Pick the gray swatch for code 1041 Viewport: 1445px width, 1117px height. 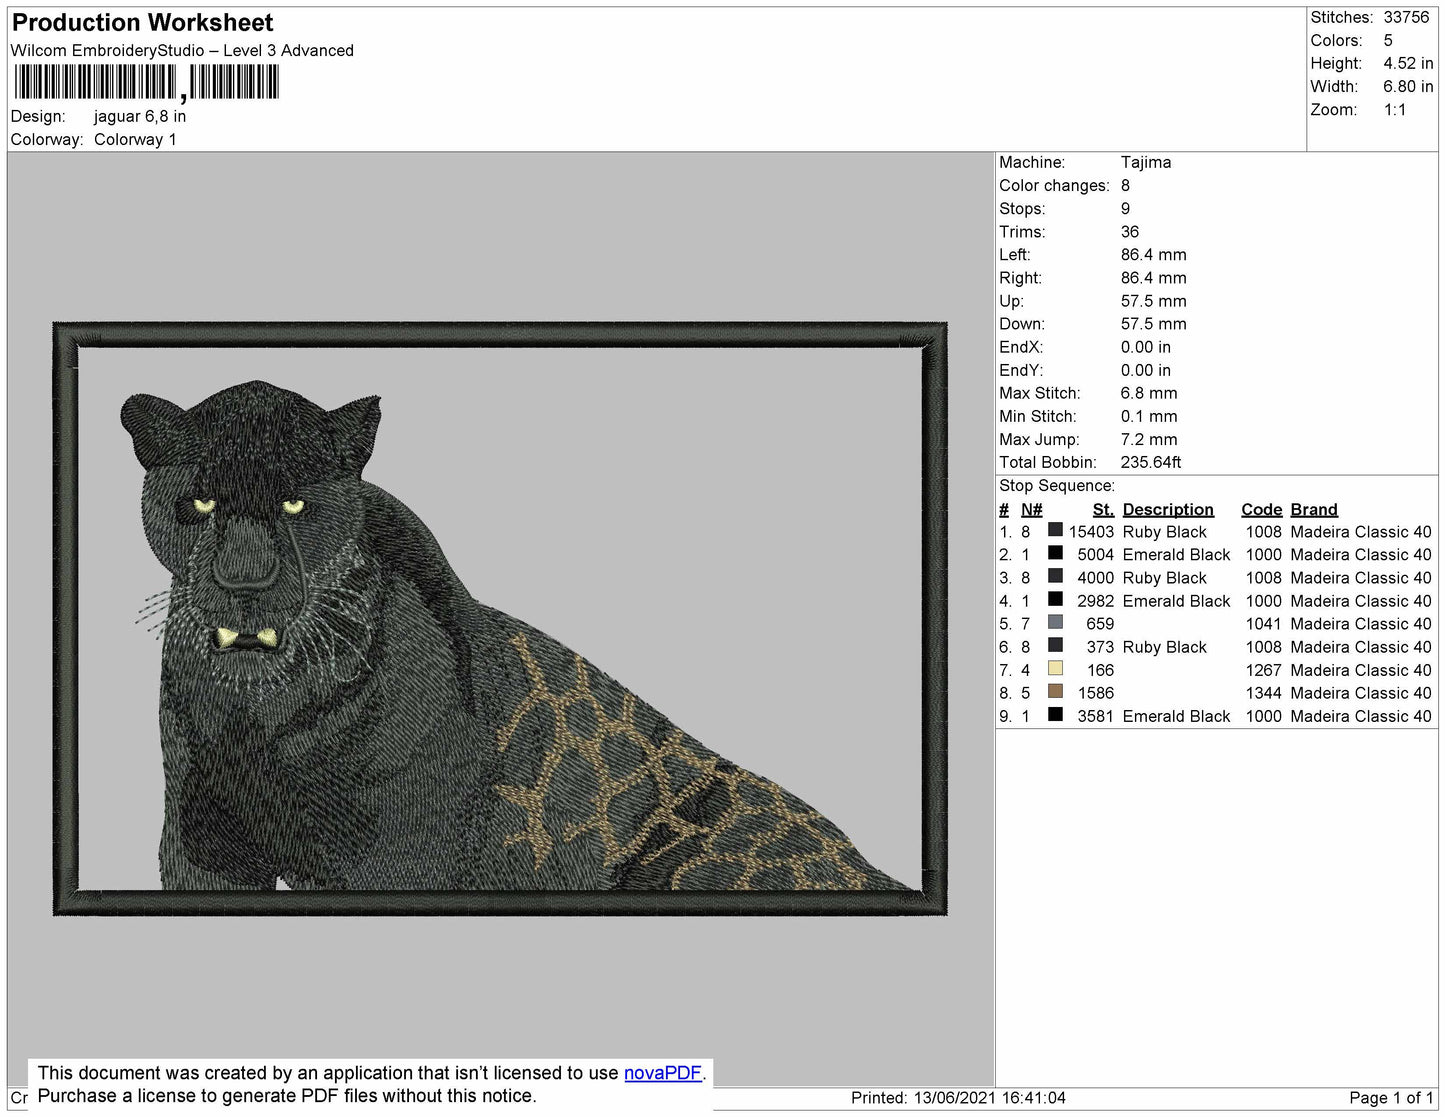1055,622
